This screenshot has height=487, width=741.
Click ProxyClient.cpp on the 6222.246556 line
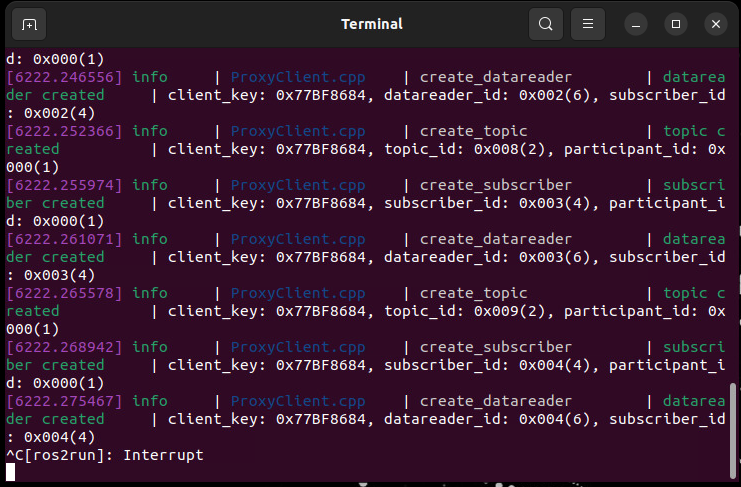298,77
